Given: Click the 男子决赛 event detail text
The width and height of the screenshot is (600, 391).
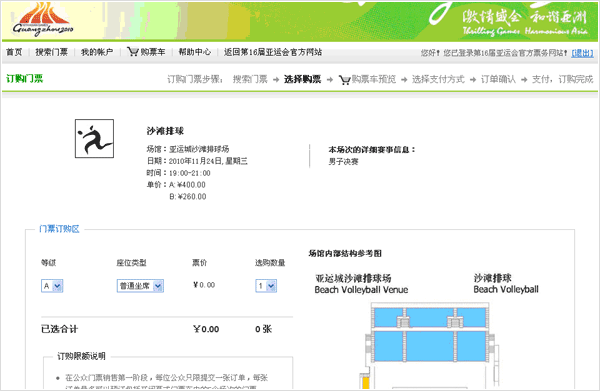Looking at the screenshot, I should 343,161.
